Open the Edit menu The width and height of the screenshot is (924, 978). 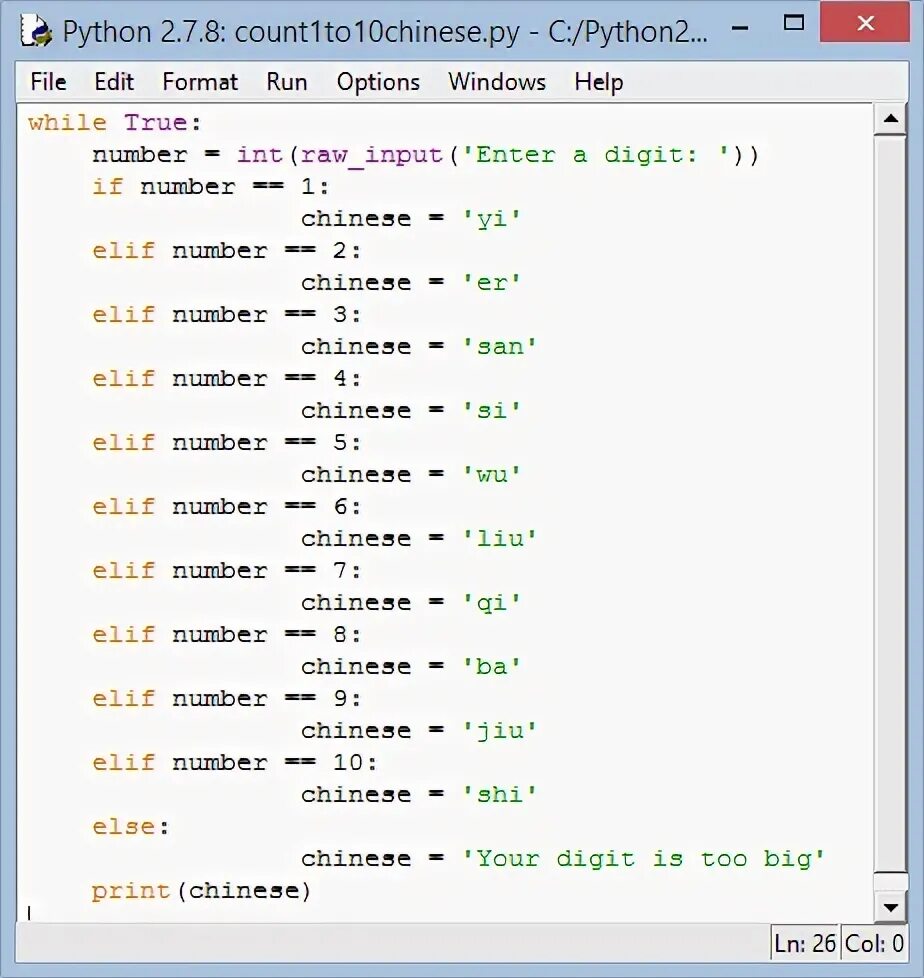point(114,82)
